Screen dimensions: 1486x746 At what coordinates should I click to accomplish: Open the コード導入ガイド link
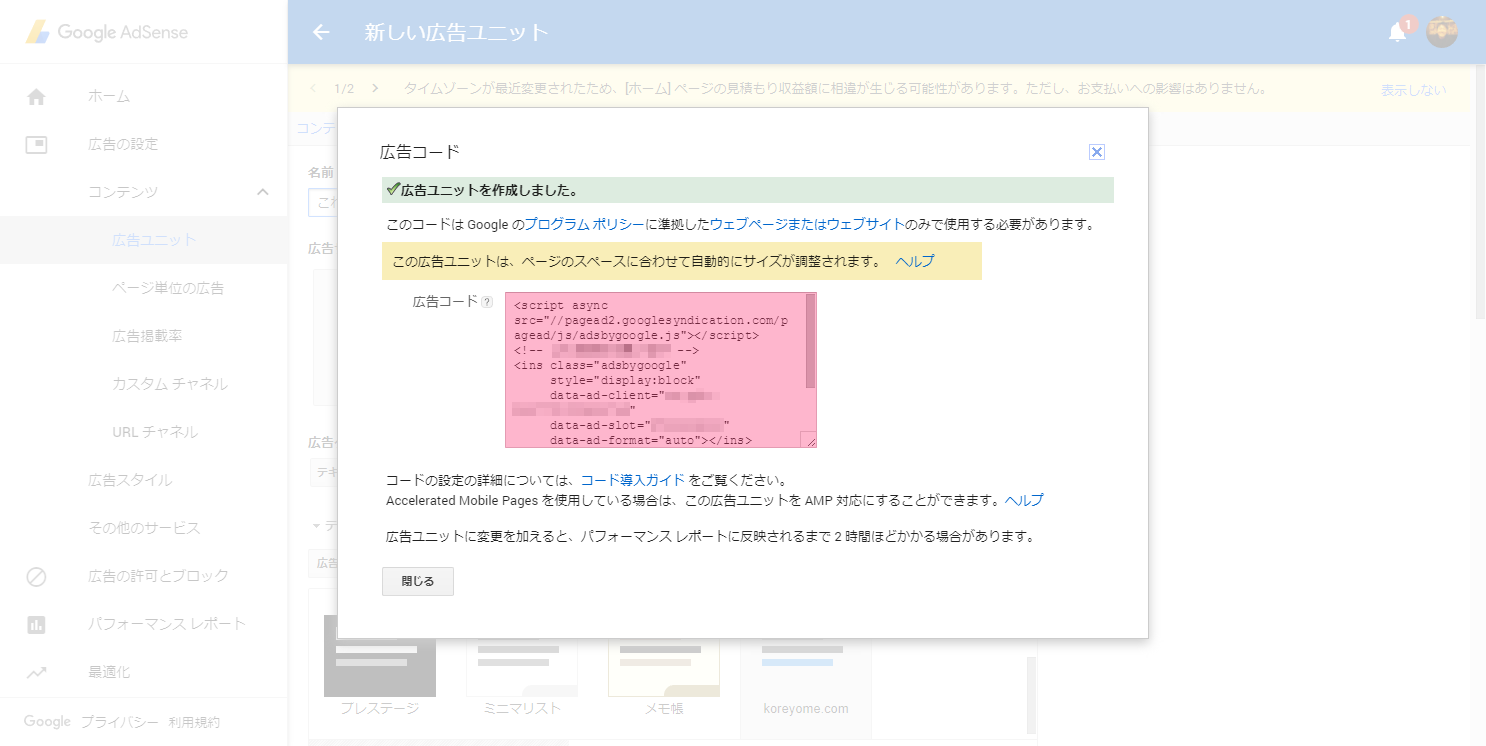click(633, 480)
